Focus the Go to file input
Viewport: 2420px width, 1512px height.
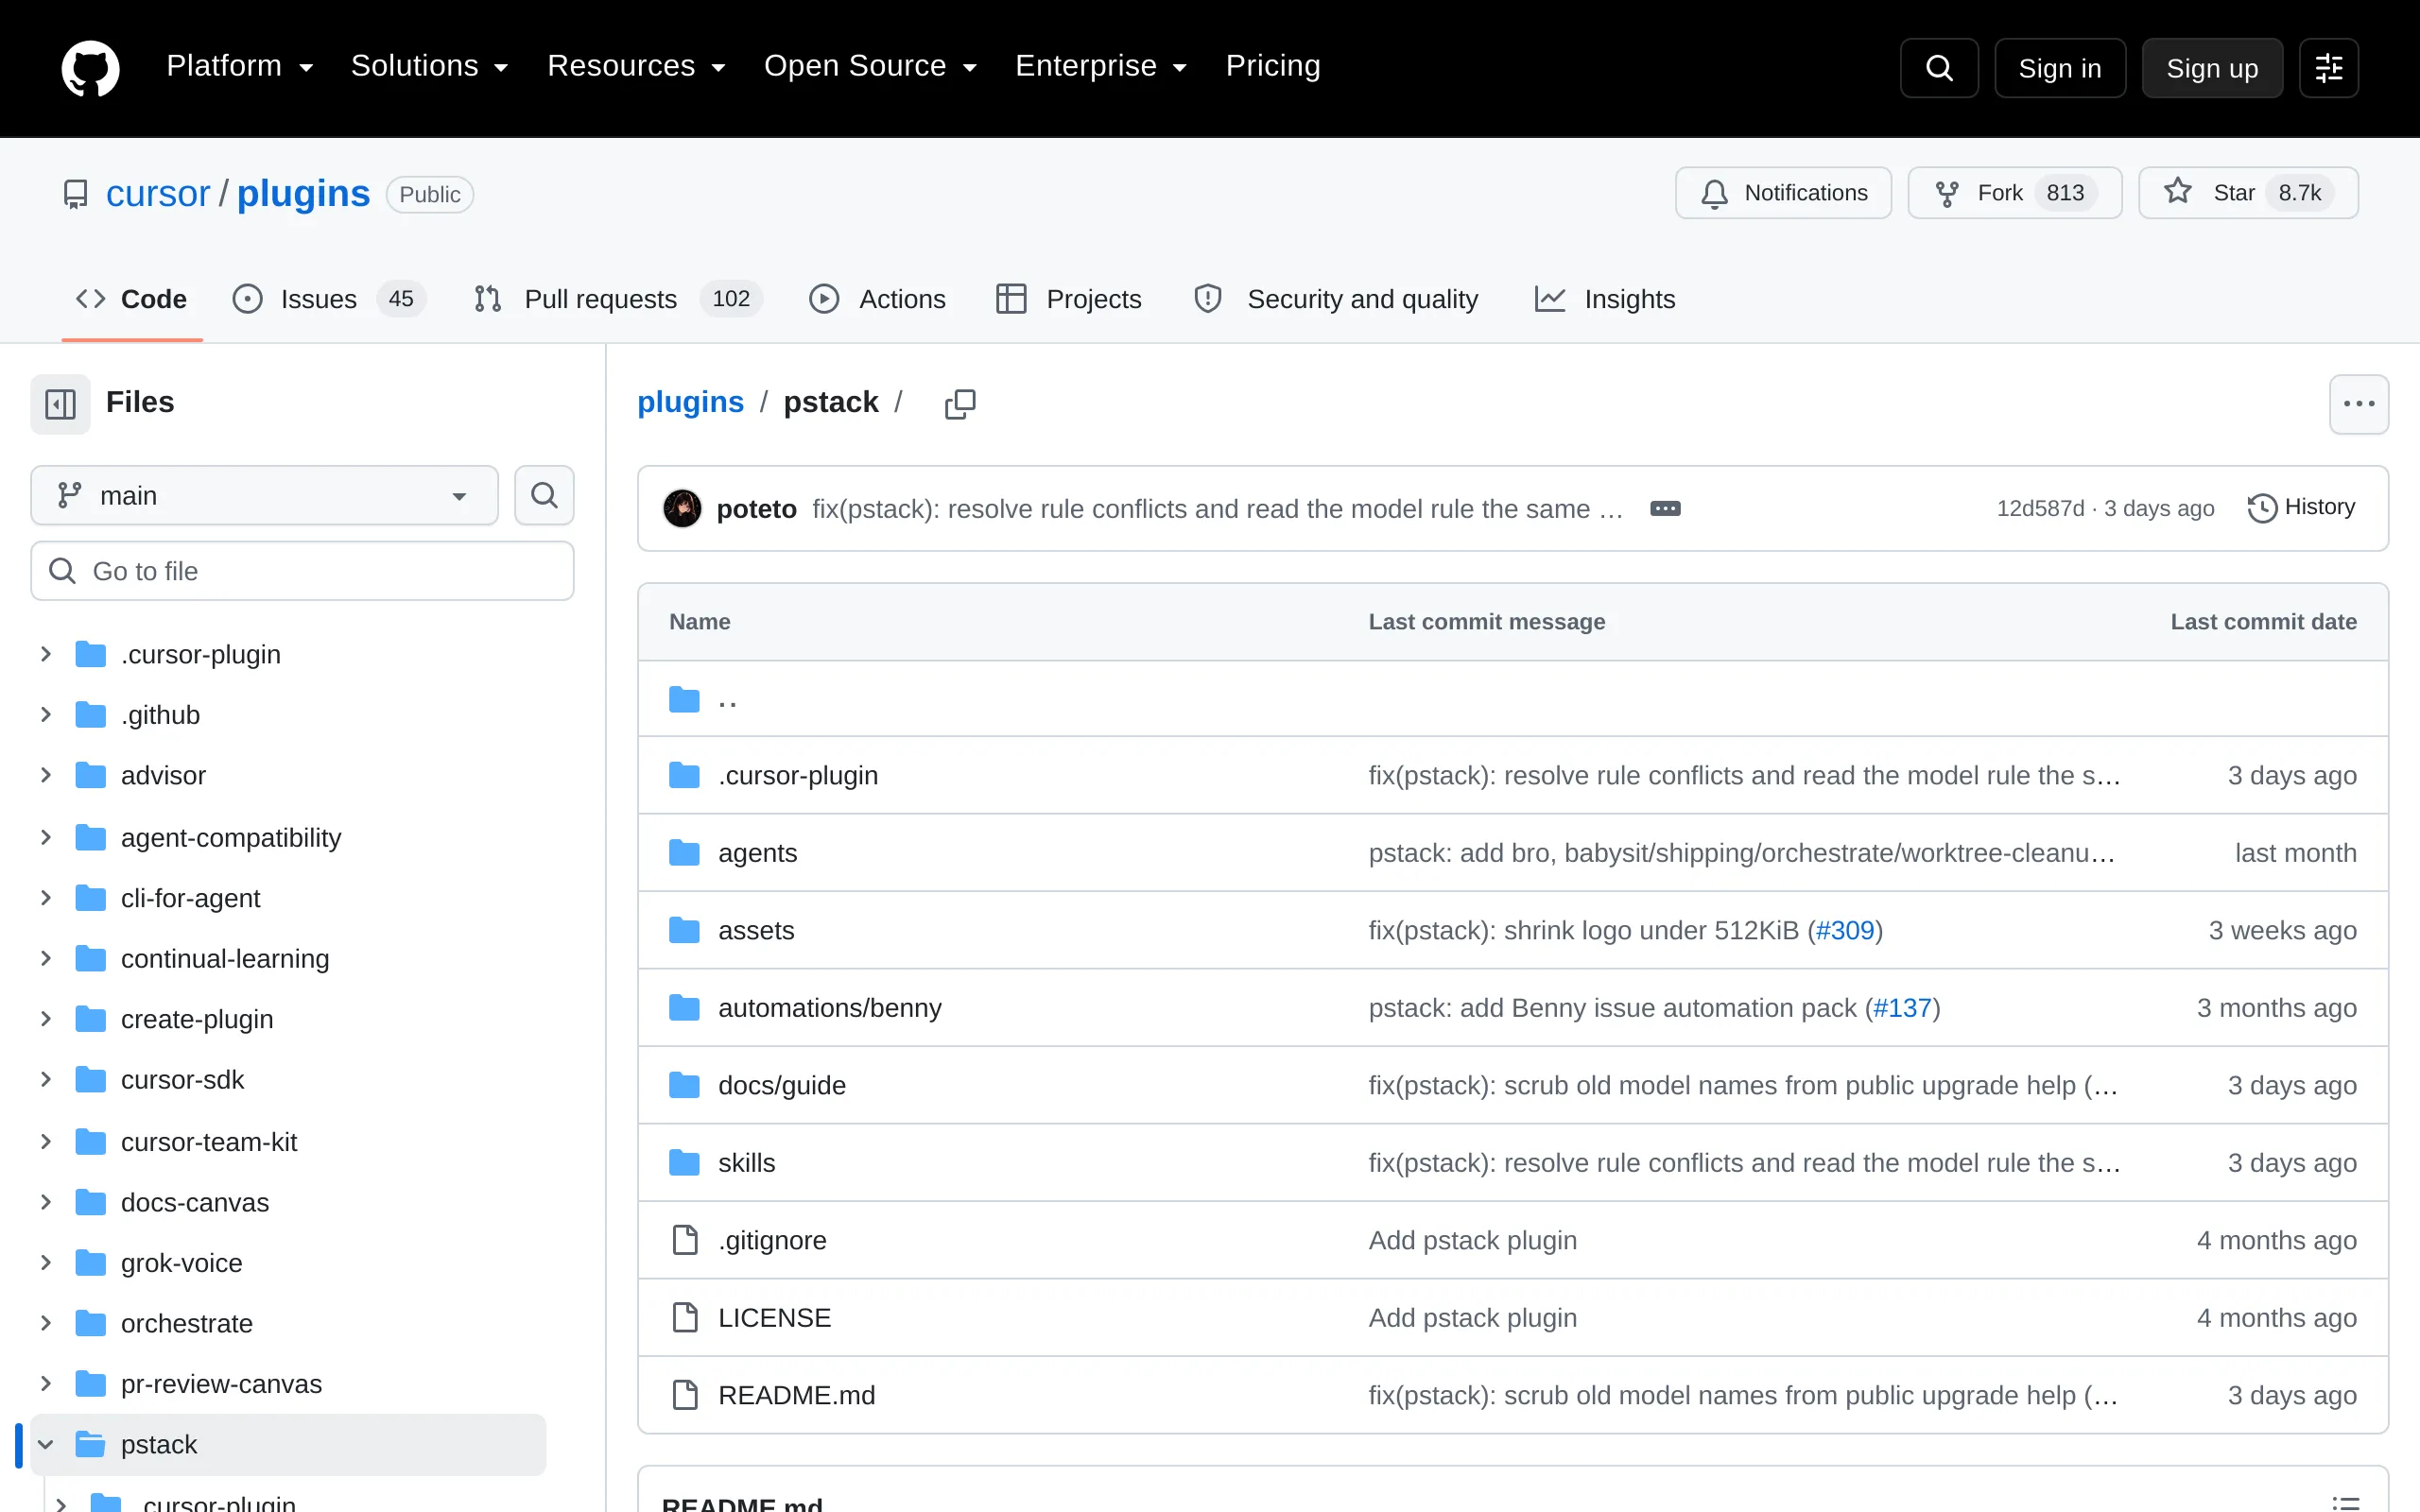pyautogui.click(x=302, y=571)
